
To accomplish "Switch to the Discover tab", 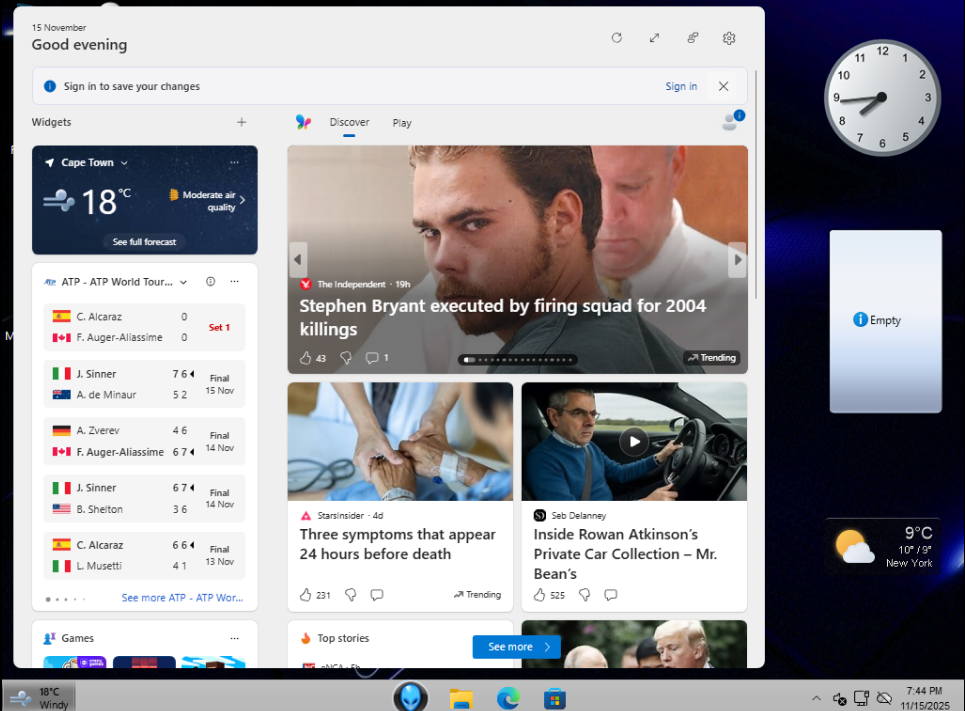I will point(349,122).
